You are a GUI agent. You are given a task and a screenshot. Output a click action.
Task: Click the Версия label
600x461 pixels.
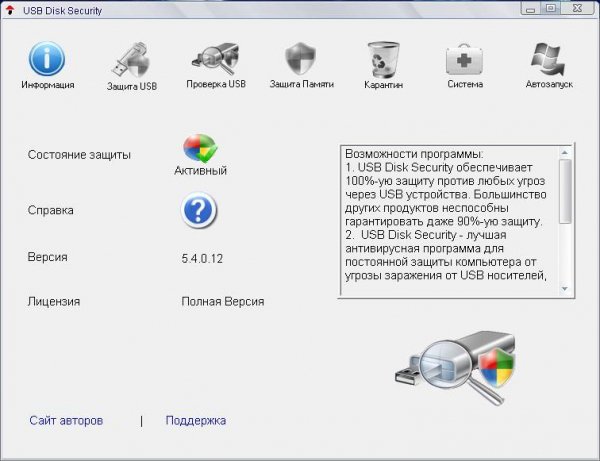point(47,257)
